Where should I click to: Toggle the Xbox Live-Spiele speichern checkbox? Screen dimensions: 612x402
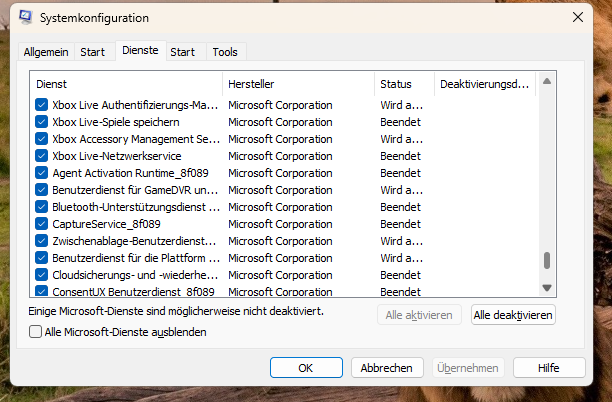coord(41,122)
